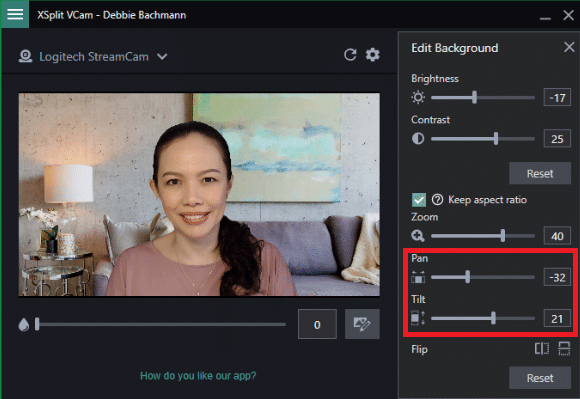This screenshot has width=580, height=399.
Task: Flip background horizontally
Action: pos(542,348)
